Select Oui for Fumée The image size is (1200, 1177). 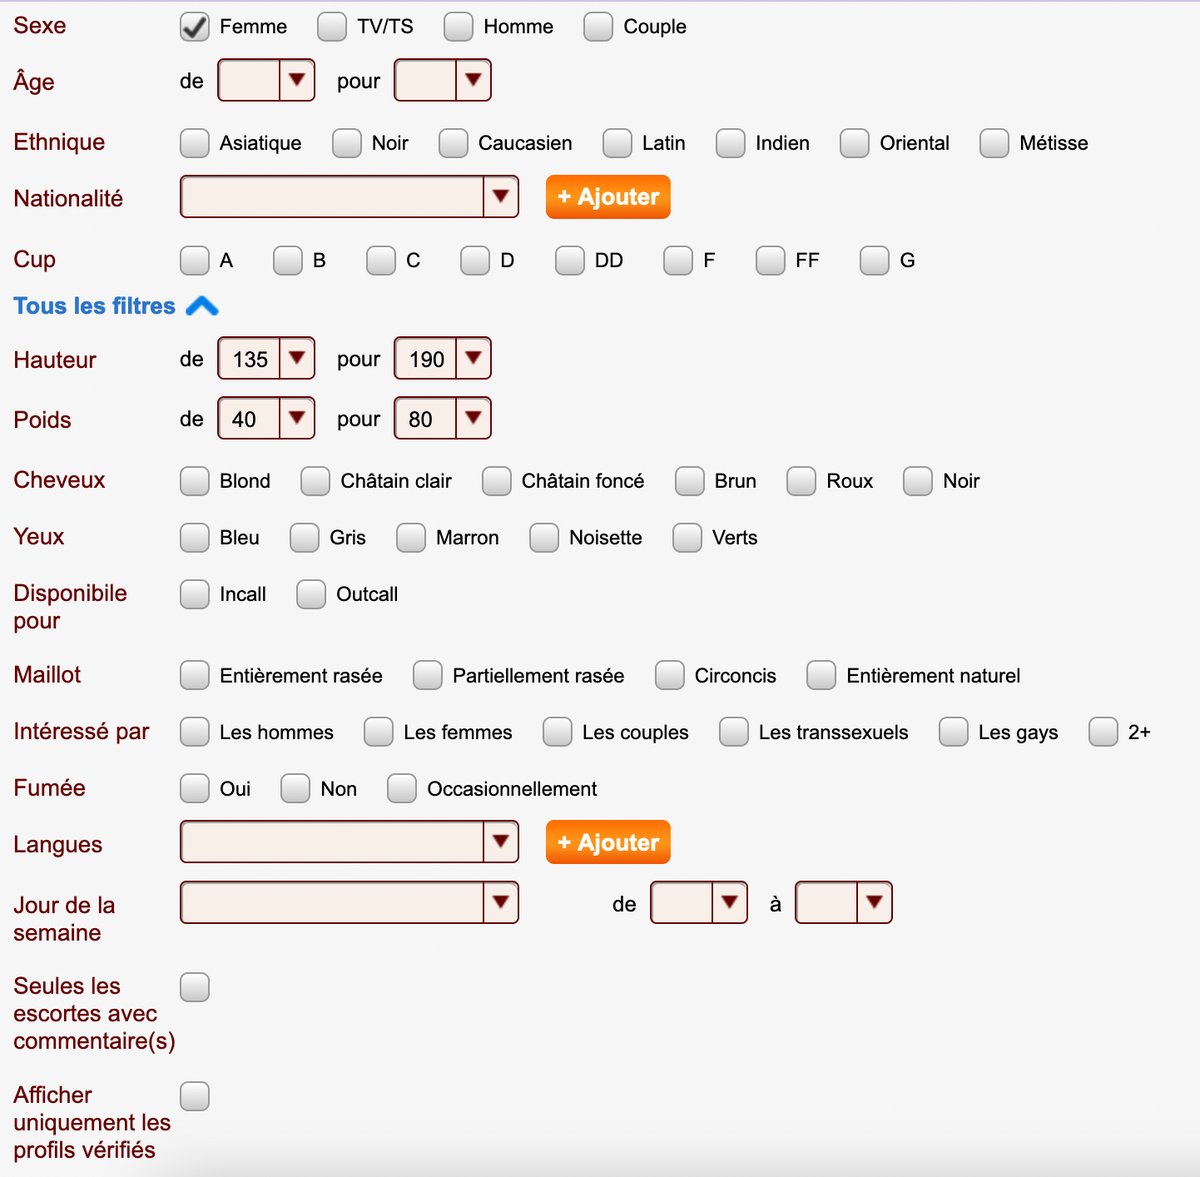195,788
